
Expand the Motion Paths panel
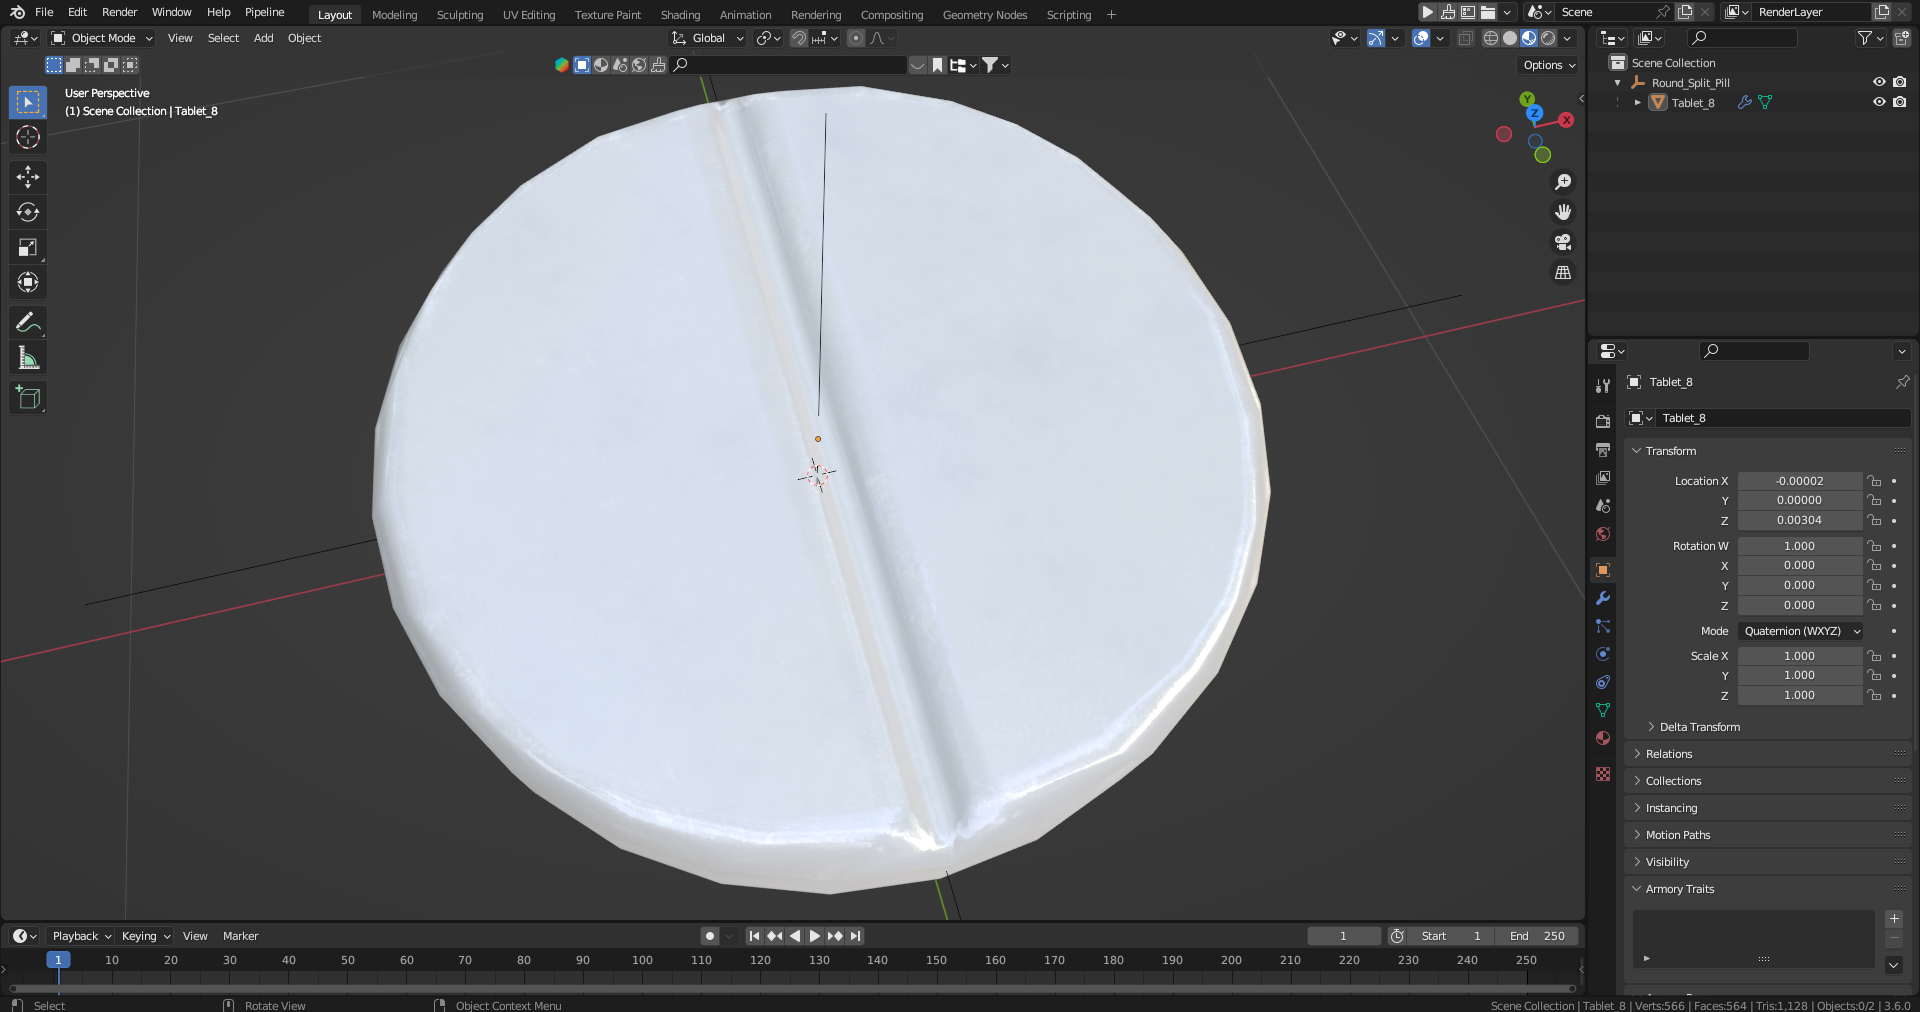(x=1677, y=835)
